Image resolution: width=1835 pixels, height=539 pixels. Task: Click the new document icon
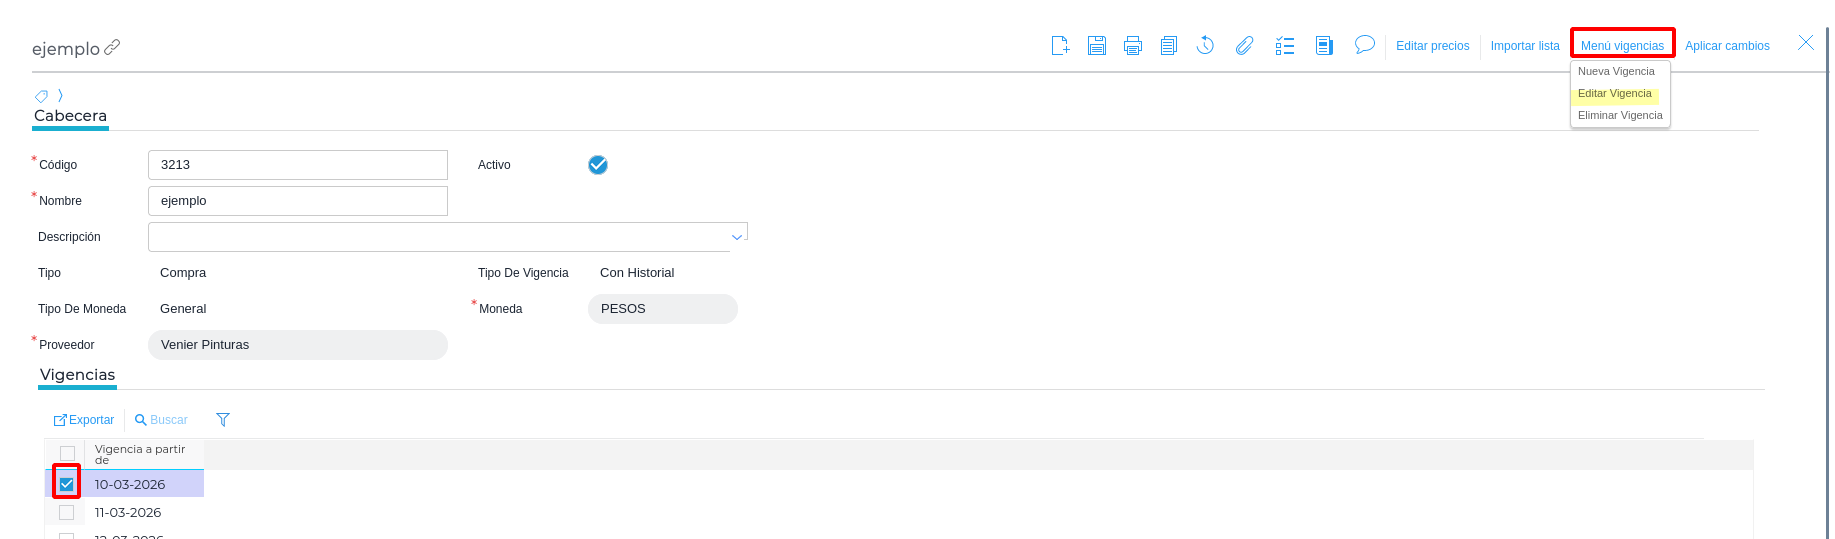tap(1060, 46)
